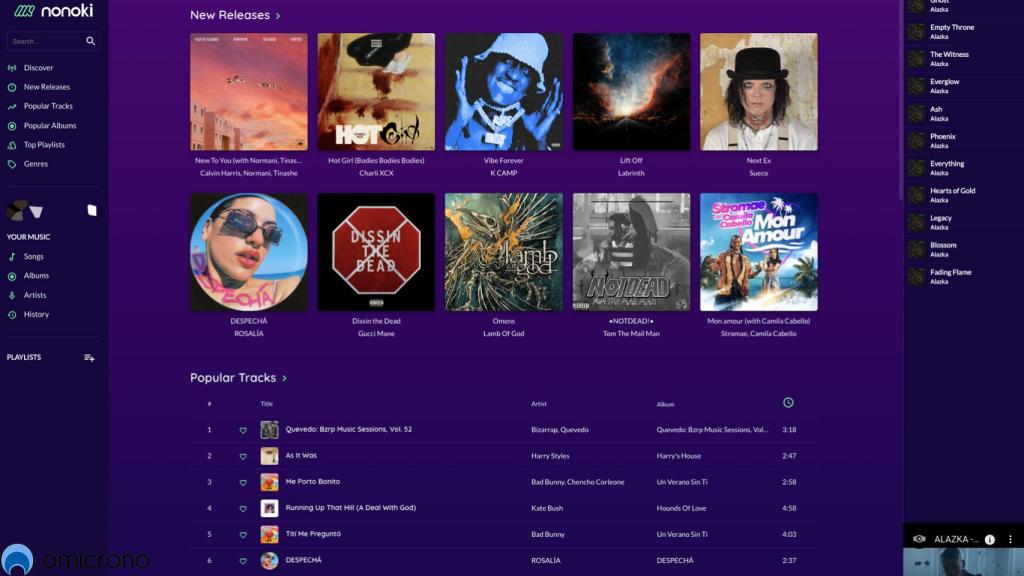
Task: Add a new playlist with plus icon
Action: 89,357
